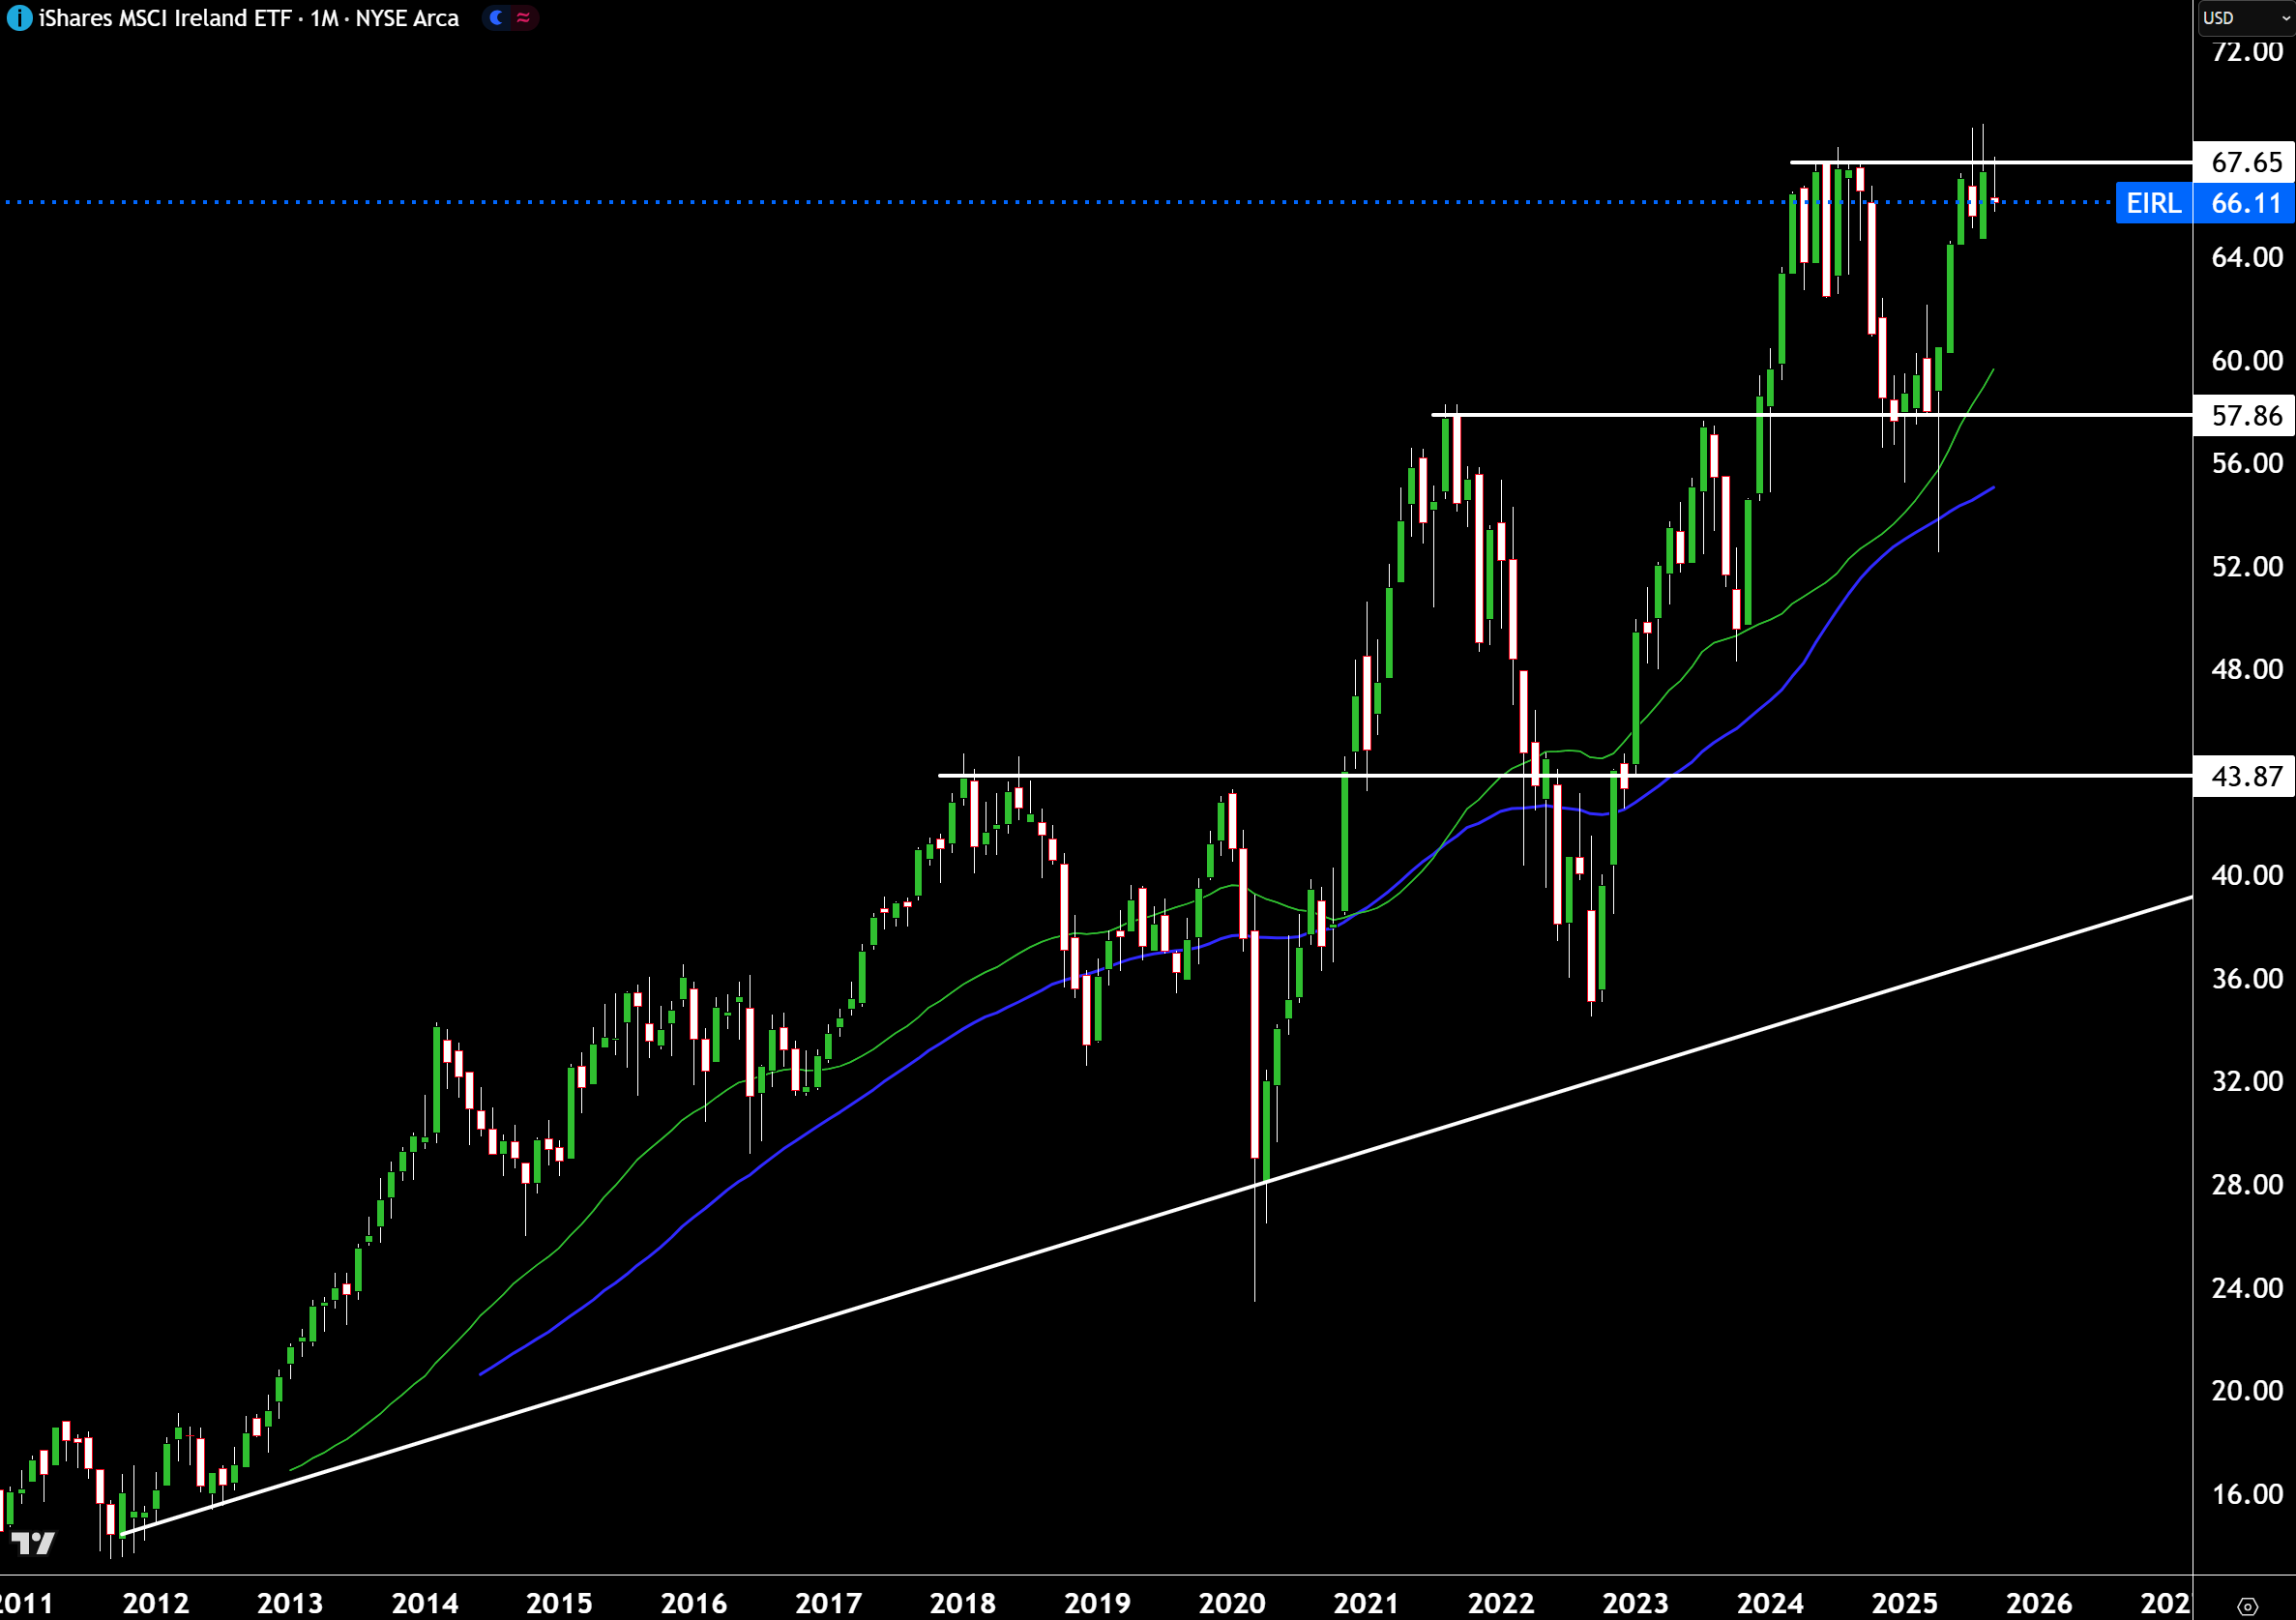Click the 1M interval text in the chart title
The width and height of the screenshot is (2296, 1620).
click(x=323, y=18)
